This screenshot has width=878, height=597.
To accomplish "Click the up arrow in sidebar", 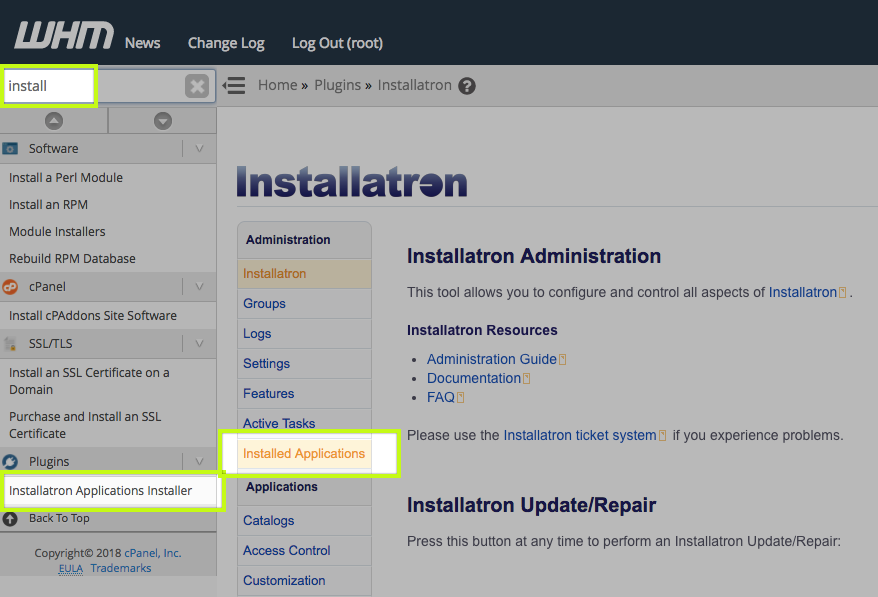I will 54,120.
